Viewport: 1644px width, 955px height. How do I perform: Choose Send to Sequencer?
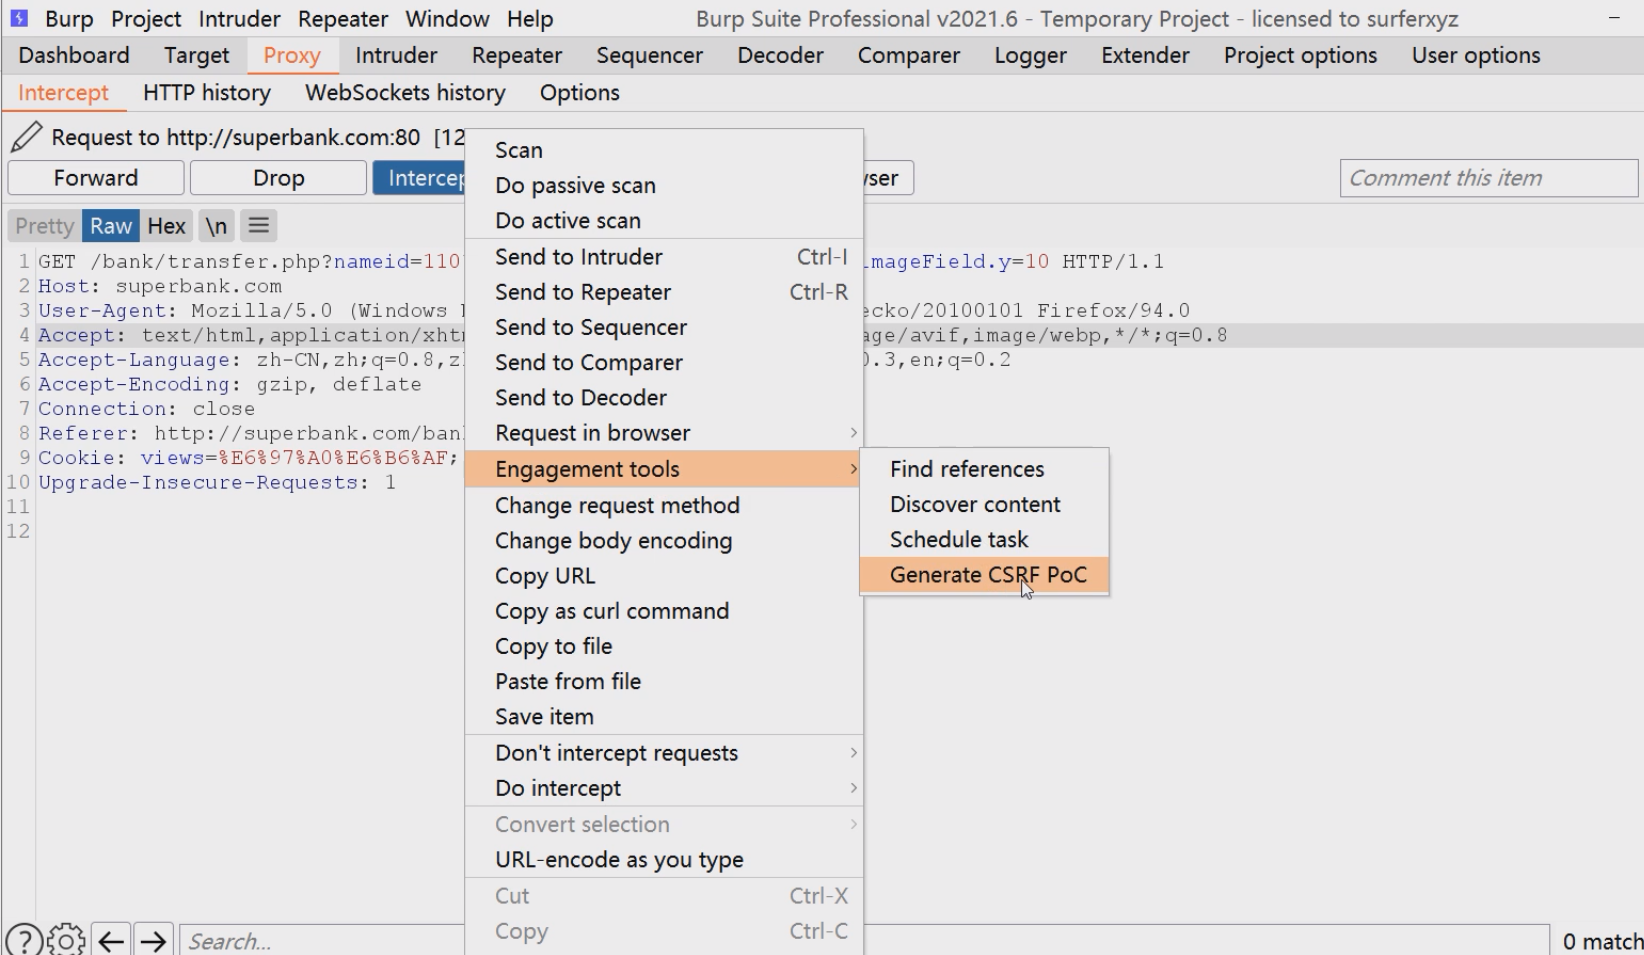coord(664,327)
